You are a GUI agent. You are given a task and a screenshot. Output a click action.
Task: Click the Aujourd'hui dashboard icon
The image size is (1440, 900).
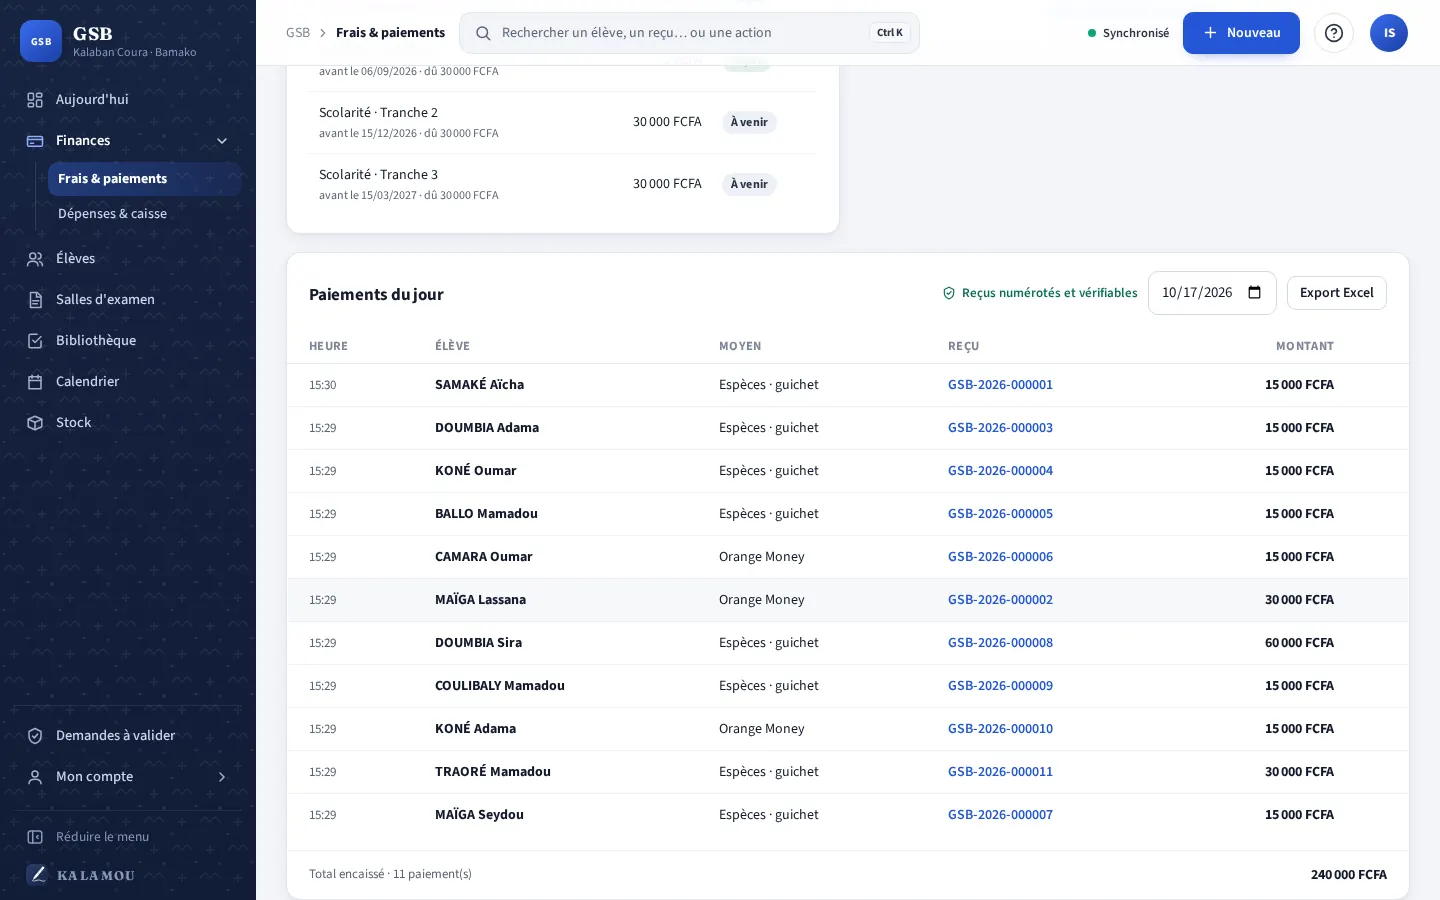pyautogui.click(x=35, y=100)
